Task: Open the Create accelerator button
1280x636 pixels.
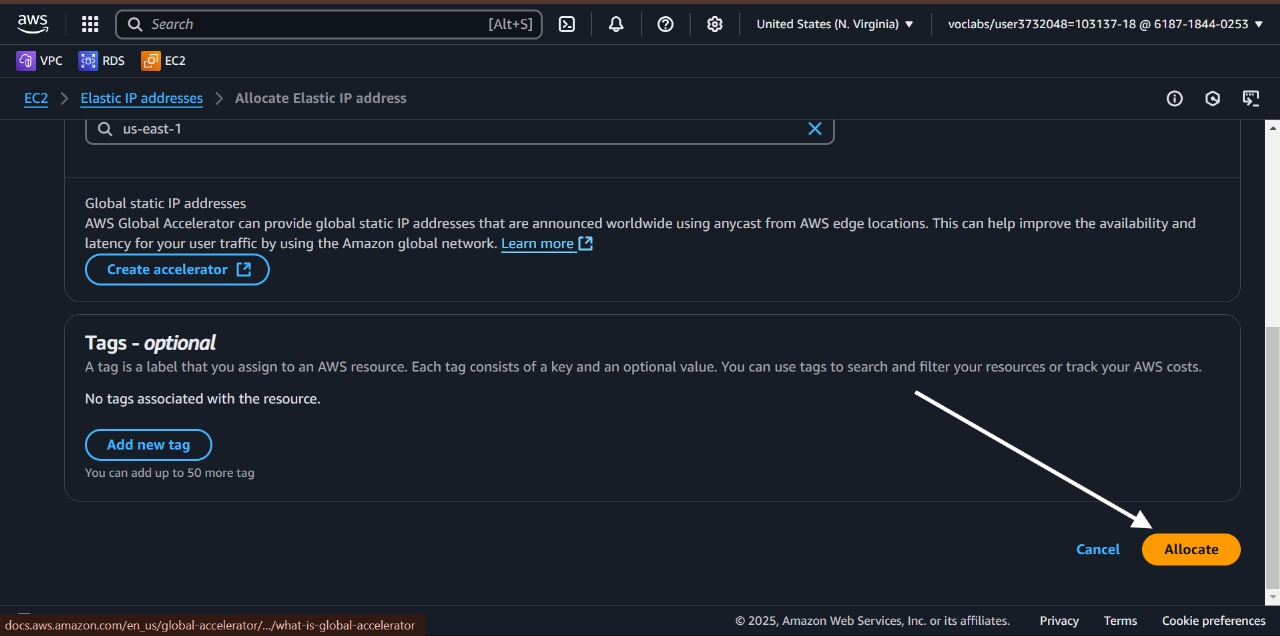Action: point(177,270)
